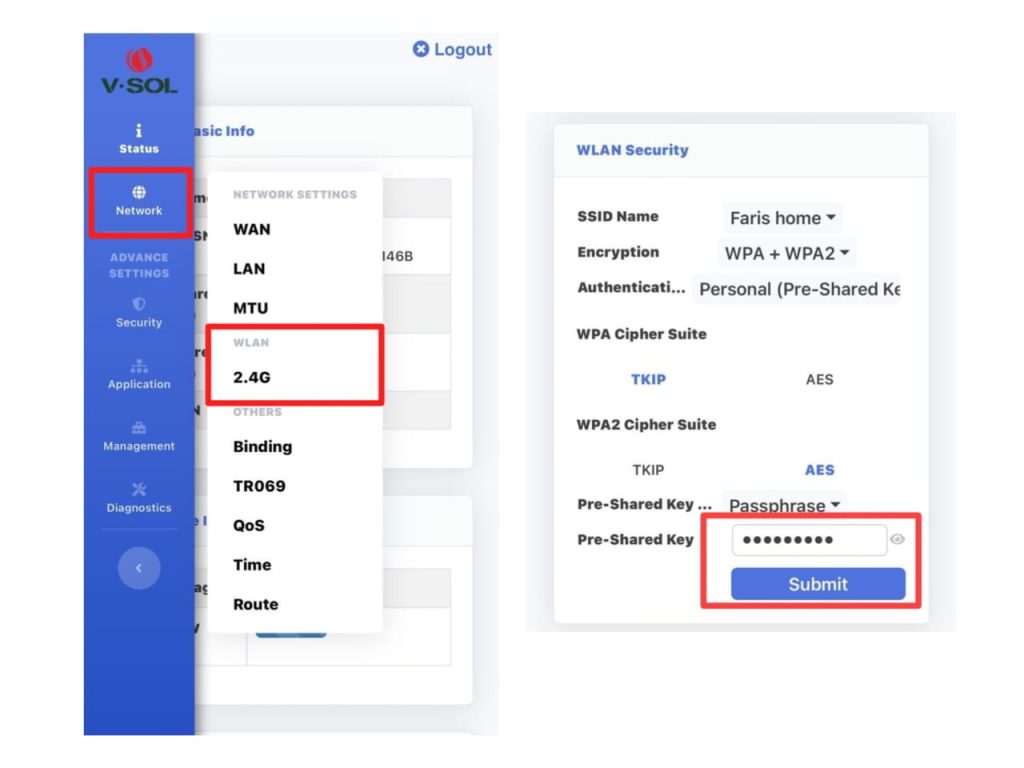Open the Pre-Shared Key format Passphrase dropdown
The height and width of the screenshot is (768, 1024).
coord(784,505)
